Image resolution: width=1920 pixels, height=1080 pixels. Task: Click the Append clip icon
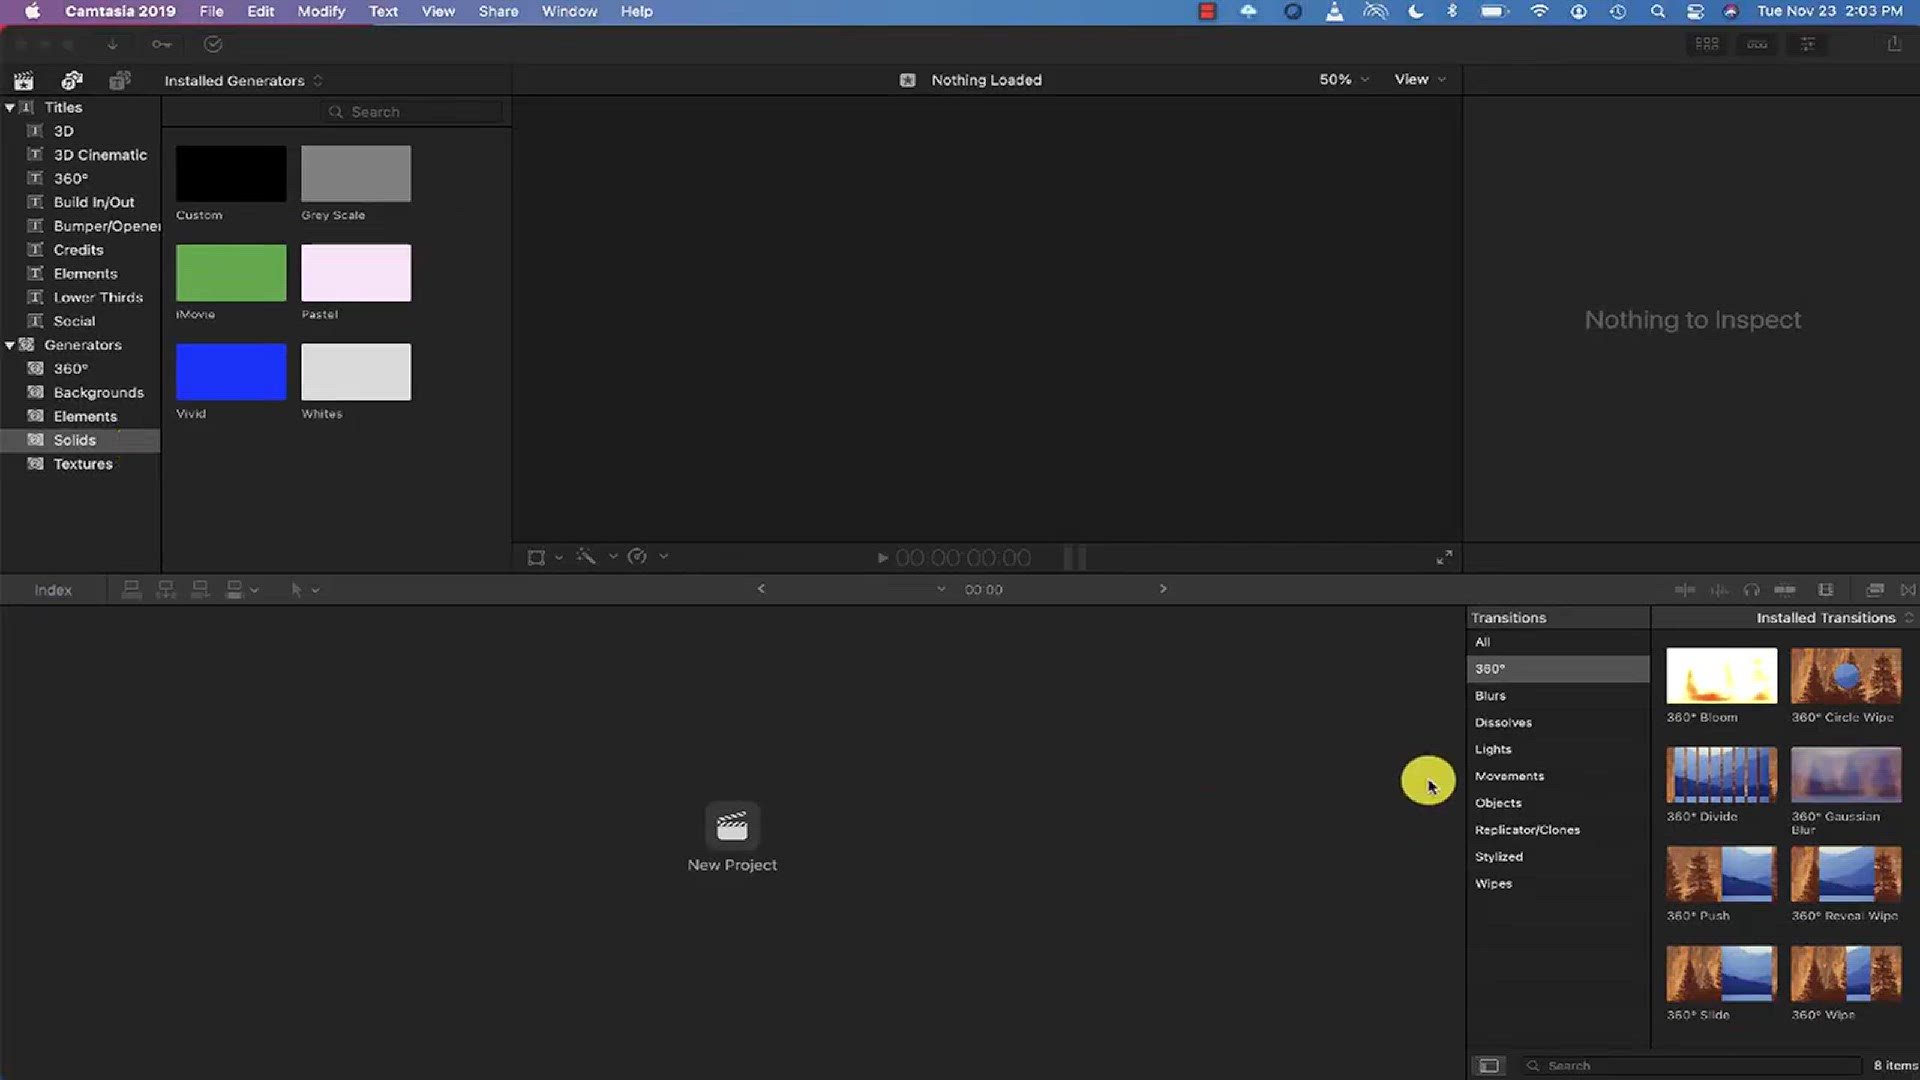tap(200, 590)
